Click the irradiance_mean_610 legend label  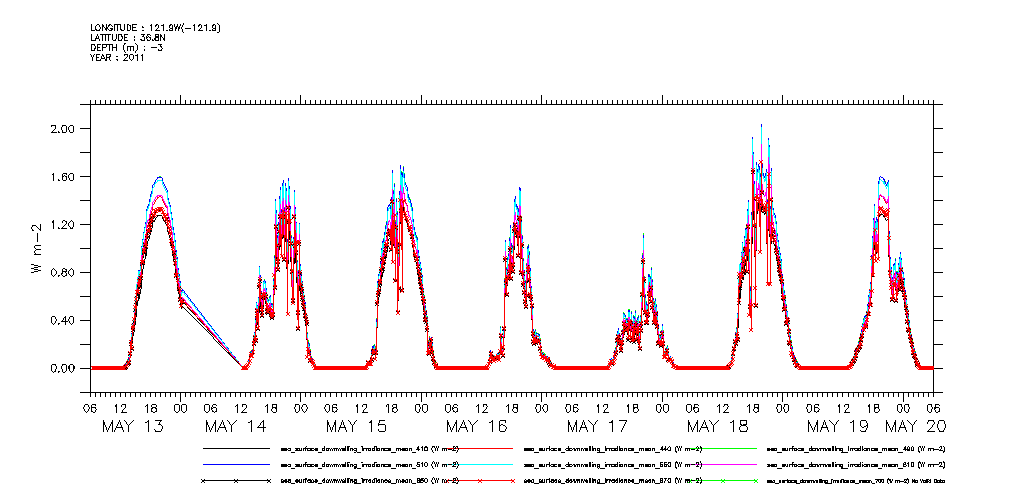click(856, 464)
